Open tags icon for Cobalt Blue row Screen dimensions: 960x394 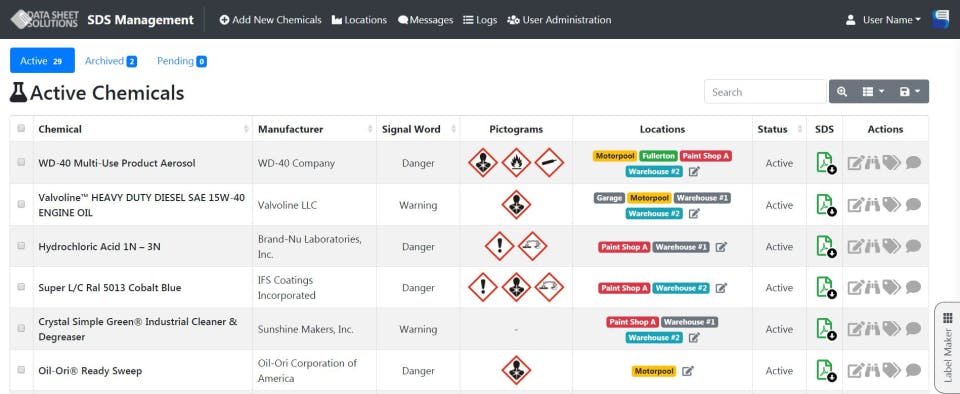coord(891,287)
